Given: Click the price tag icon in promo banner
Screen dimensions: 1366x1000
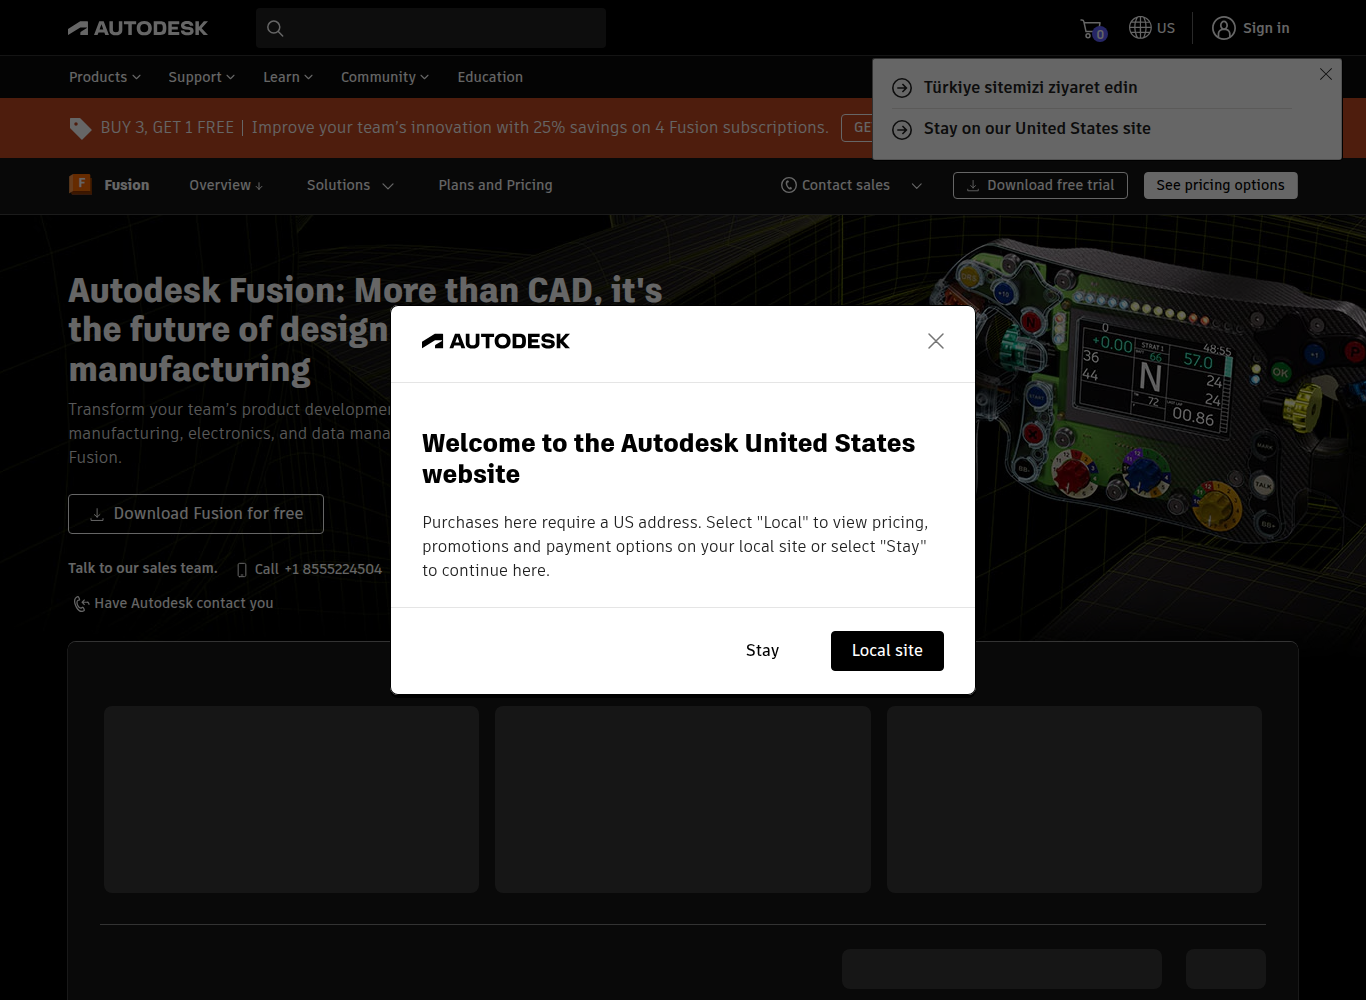Looking at the screenshot, I should pyautogui.click(x=80, y=128).
